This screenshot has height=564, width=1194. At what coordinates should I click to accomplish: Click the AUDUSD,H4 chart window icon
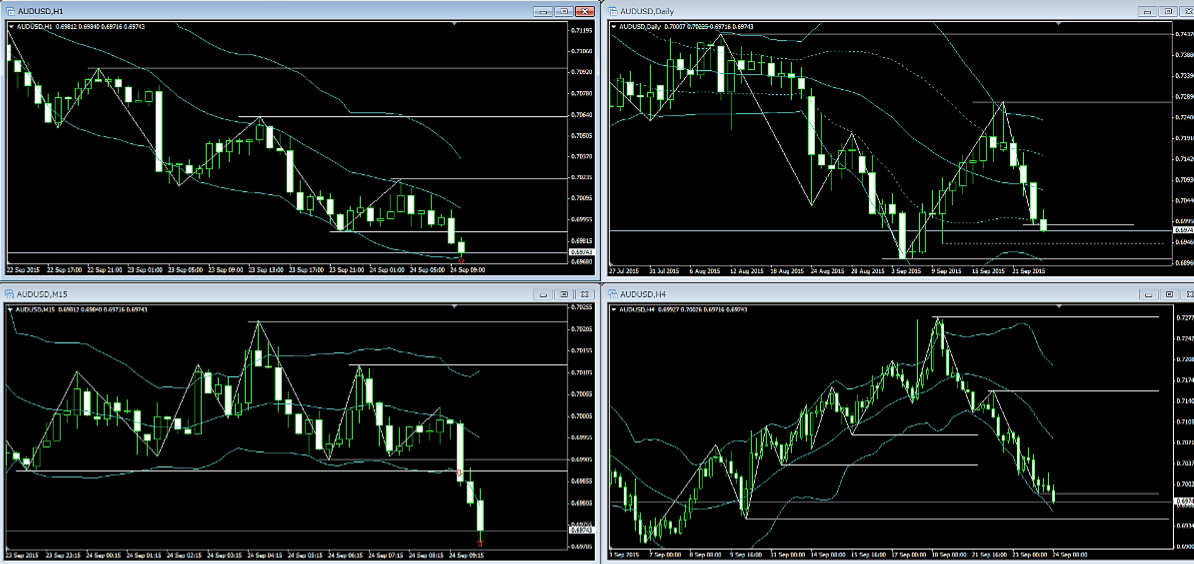612,294
